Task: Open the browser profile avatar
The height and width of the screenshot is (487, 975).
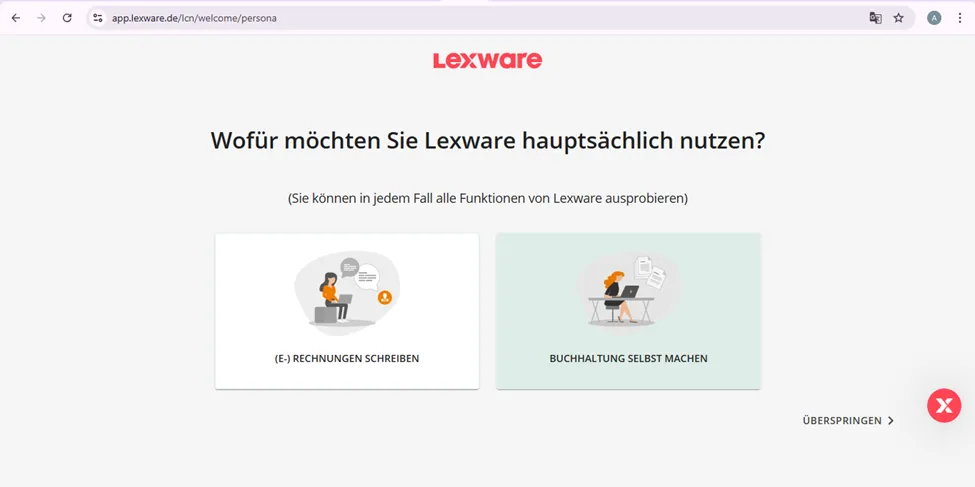Action: click(934, 18)
